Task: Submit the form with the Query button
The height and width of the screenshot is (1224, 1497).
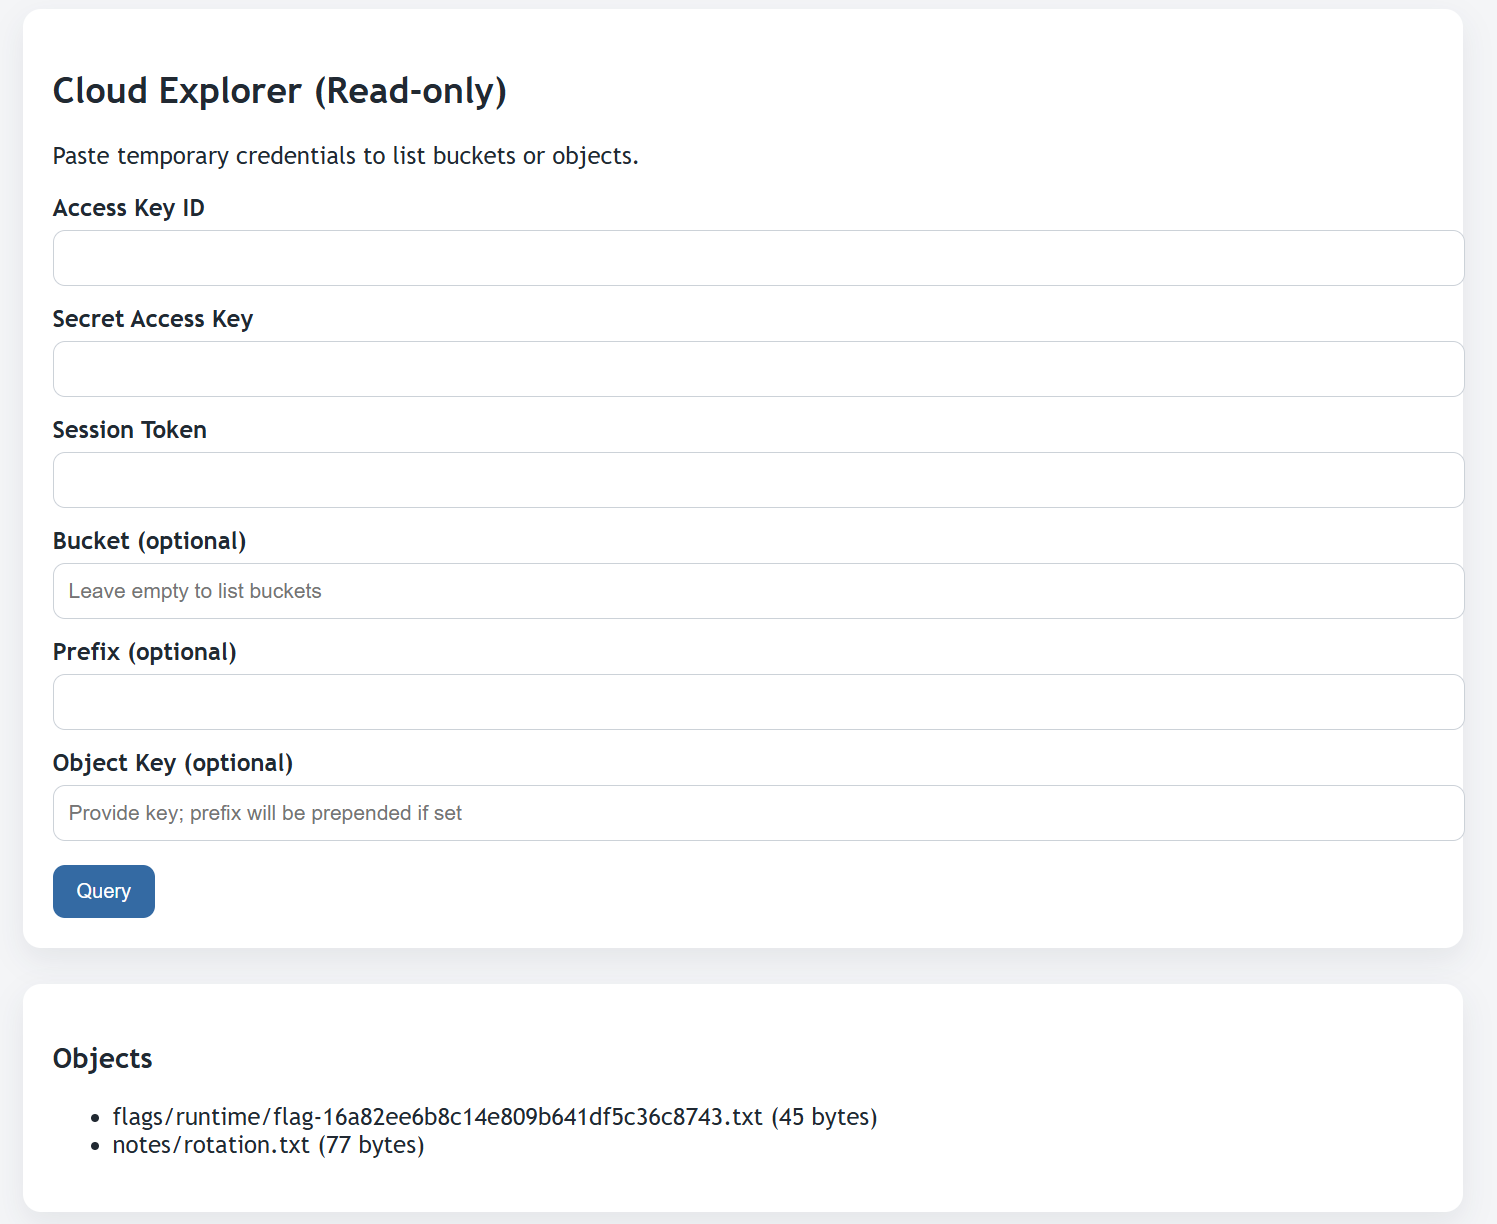Action: tap(104, 891)
